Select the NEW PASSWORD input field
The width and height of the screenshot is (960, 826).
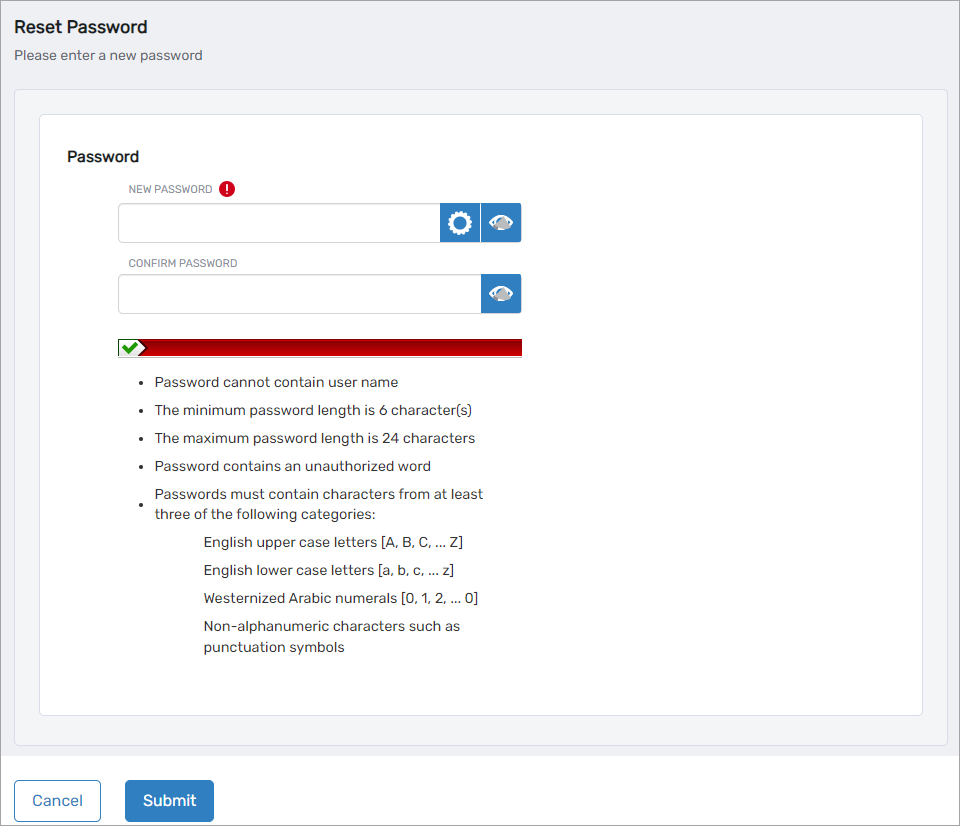point(278,222)
